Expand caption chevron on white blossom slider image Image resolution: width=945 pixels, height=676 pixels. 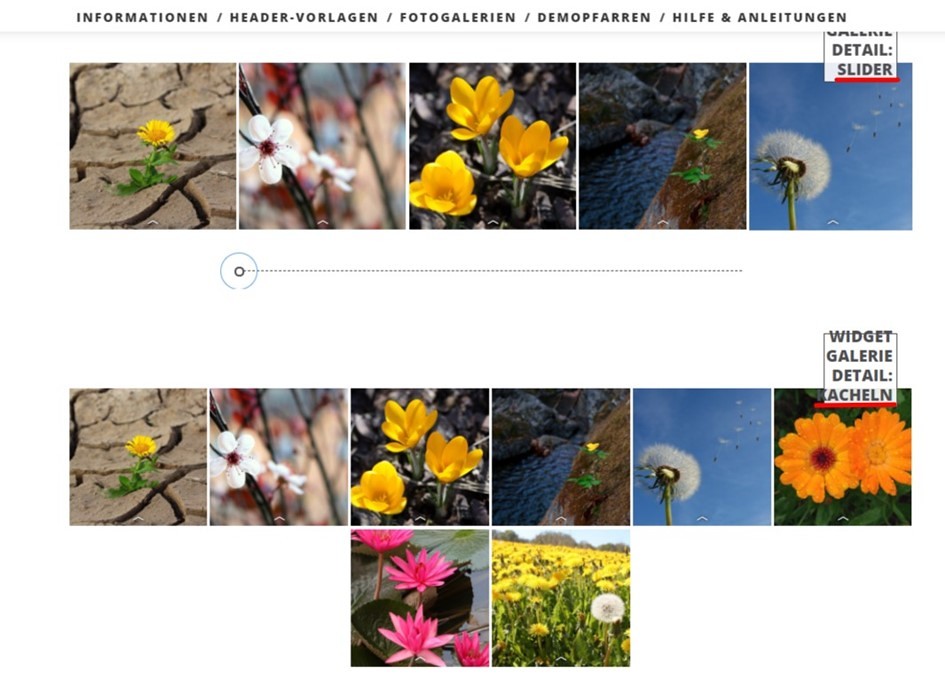tap(322, 222)
